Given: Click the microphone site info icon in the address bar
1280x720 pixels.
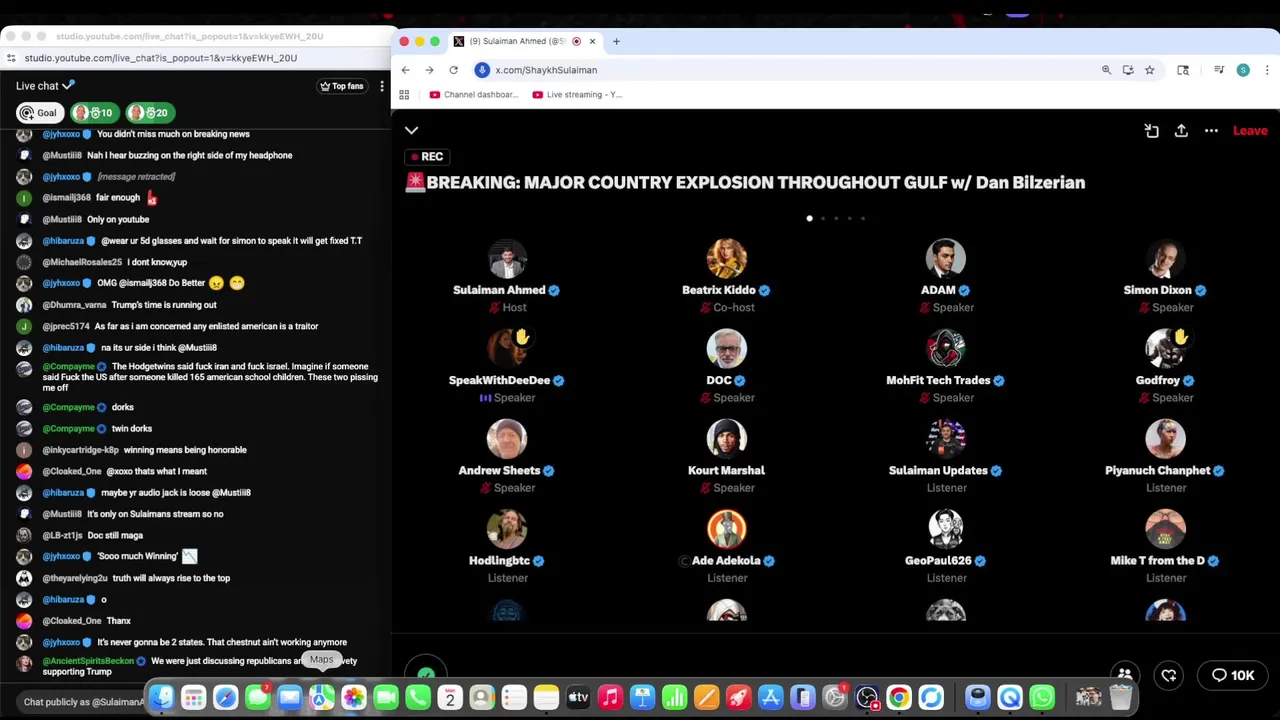Looking at the screenshot, I should coord(482,70).
